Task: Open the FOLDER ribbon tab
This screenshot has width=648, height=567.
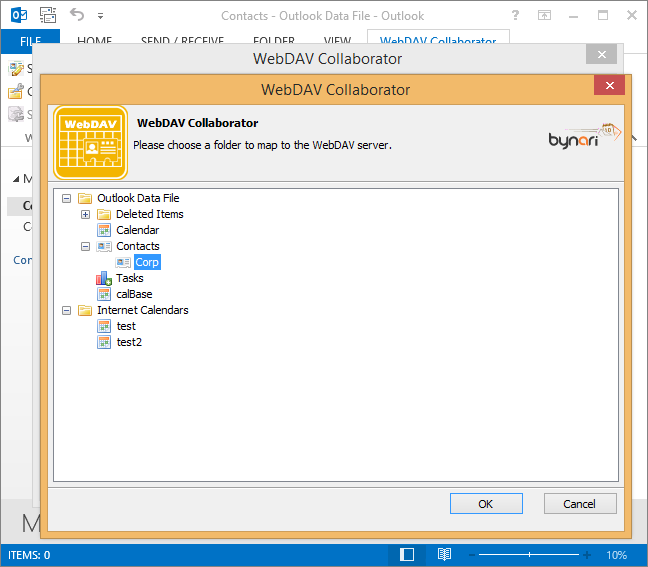Action: 274,41
